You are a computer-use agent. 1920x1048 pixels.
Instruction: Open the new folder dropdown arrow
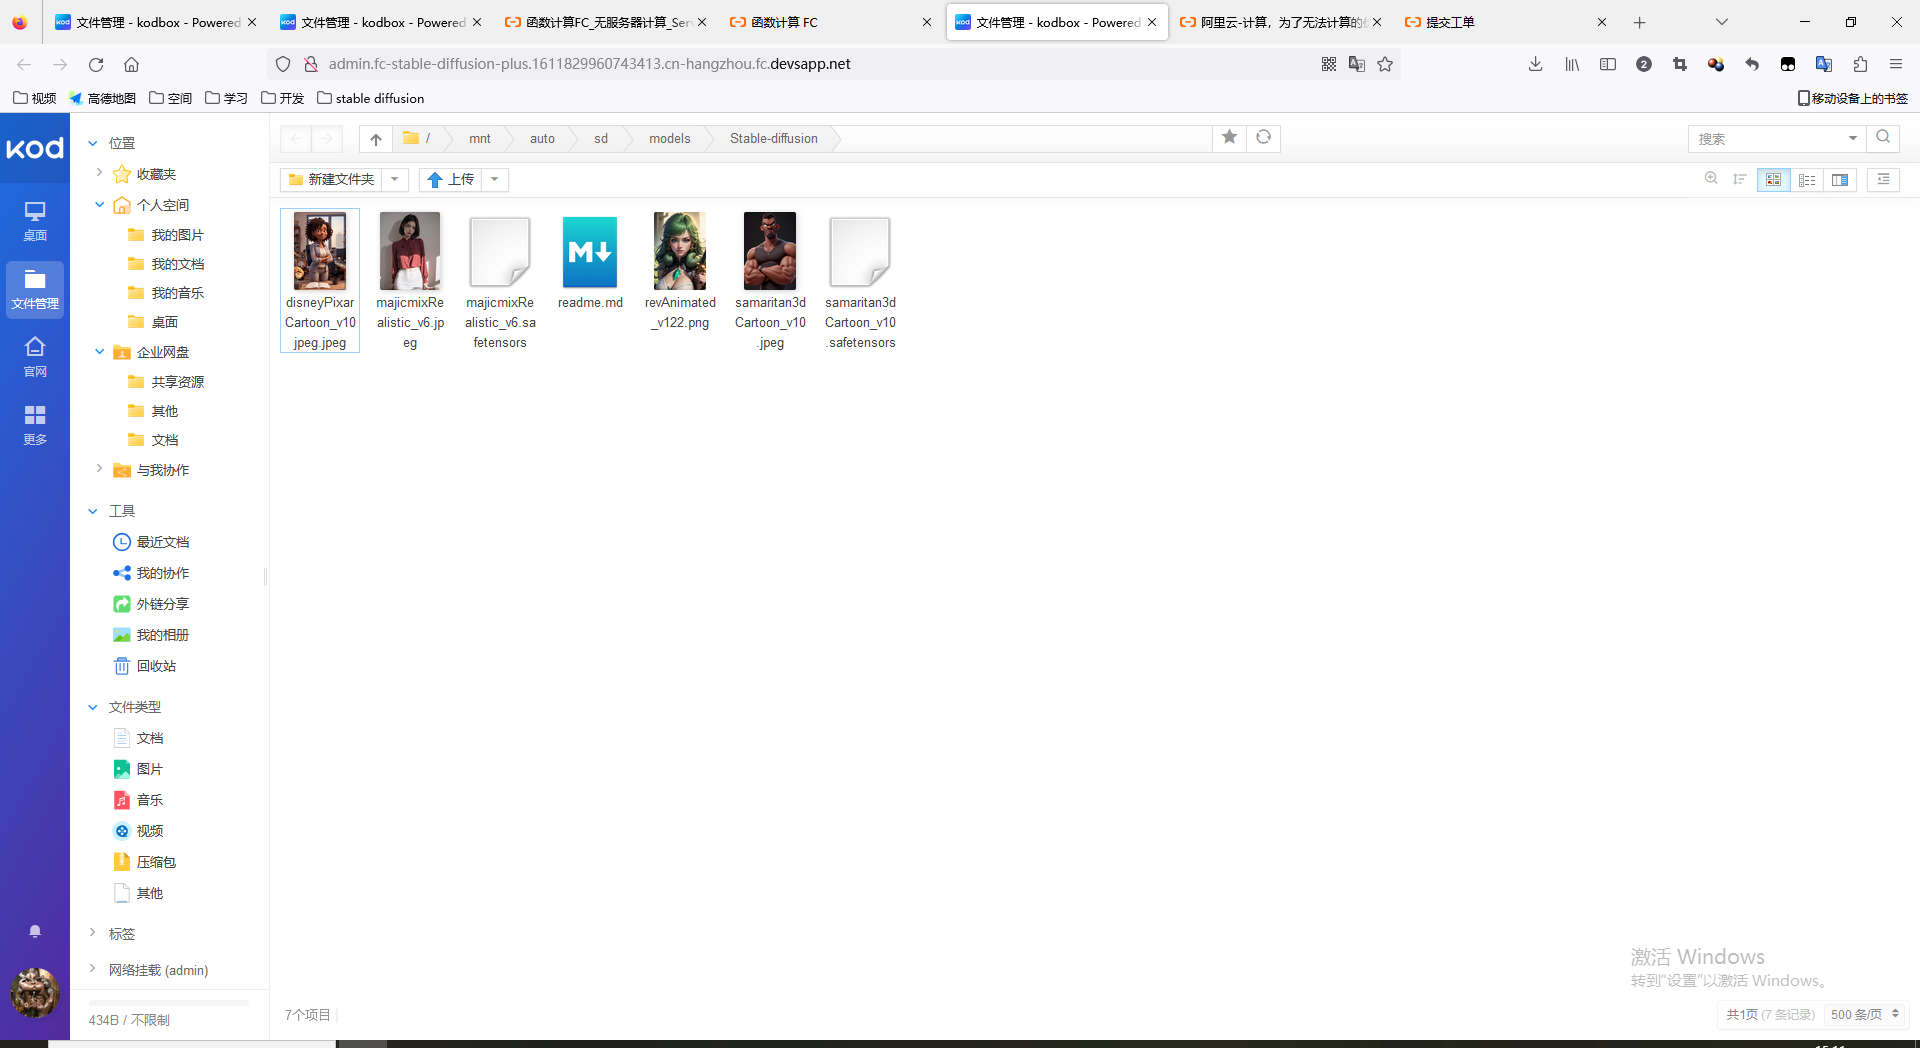pos(395,179)
